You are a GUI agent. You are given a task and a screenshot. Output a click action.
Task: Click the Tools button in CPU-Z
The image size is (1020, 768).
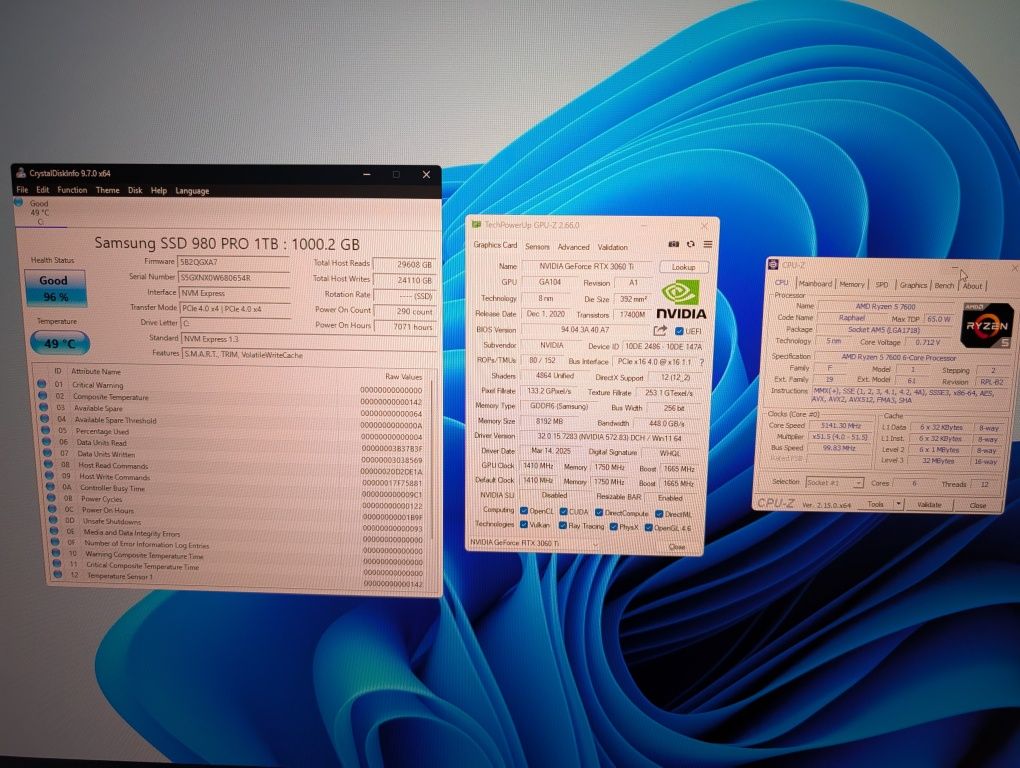click(x=876, y=504)
